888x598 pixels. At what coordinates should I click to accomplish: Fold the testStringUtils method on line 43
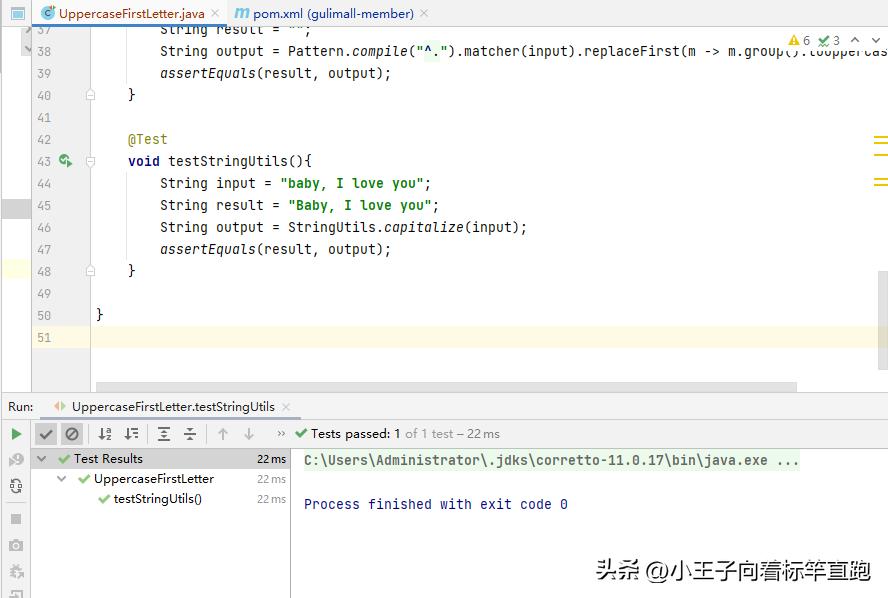click(x=91, y=161)
